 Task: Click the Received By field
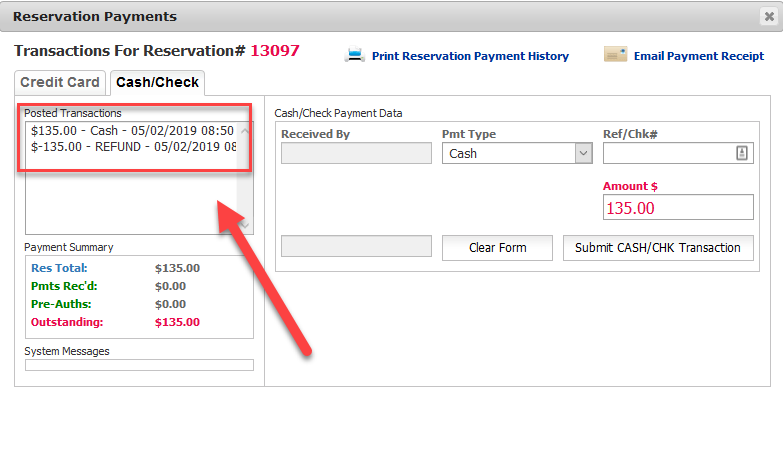tap(356, 153)
